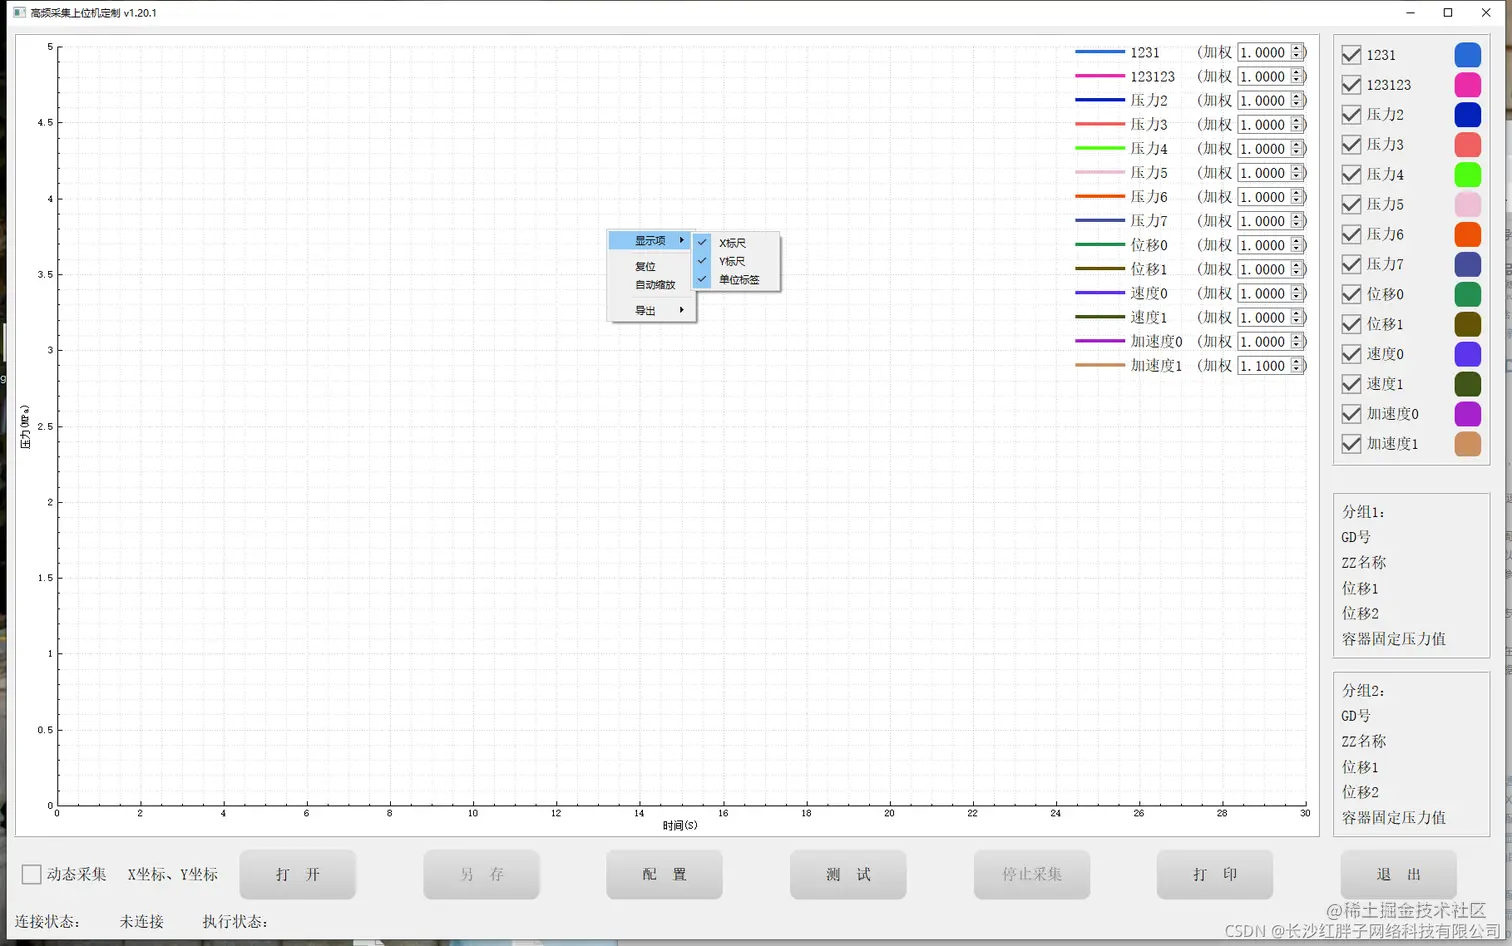Click the weight stepper arrows for 压力3
The image size is (1512, 946).
(1297, 125)
